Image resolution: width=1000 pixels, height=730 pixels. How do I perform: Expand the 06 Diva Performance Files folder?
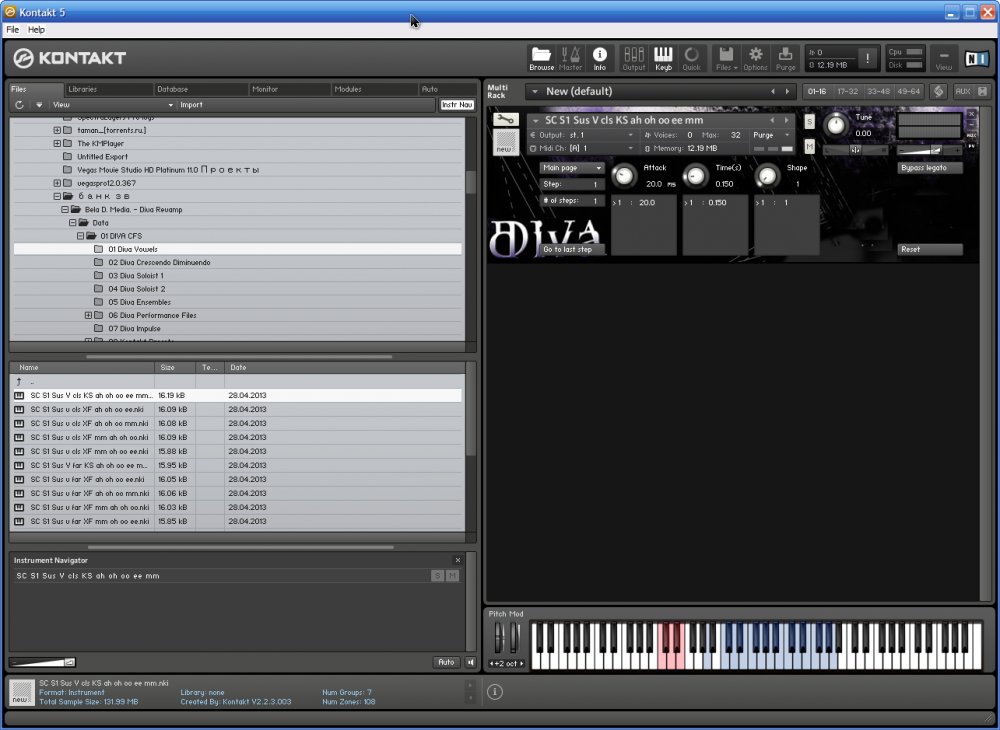[89, 315]
